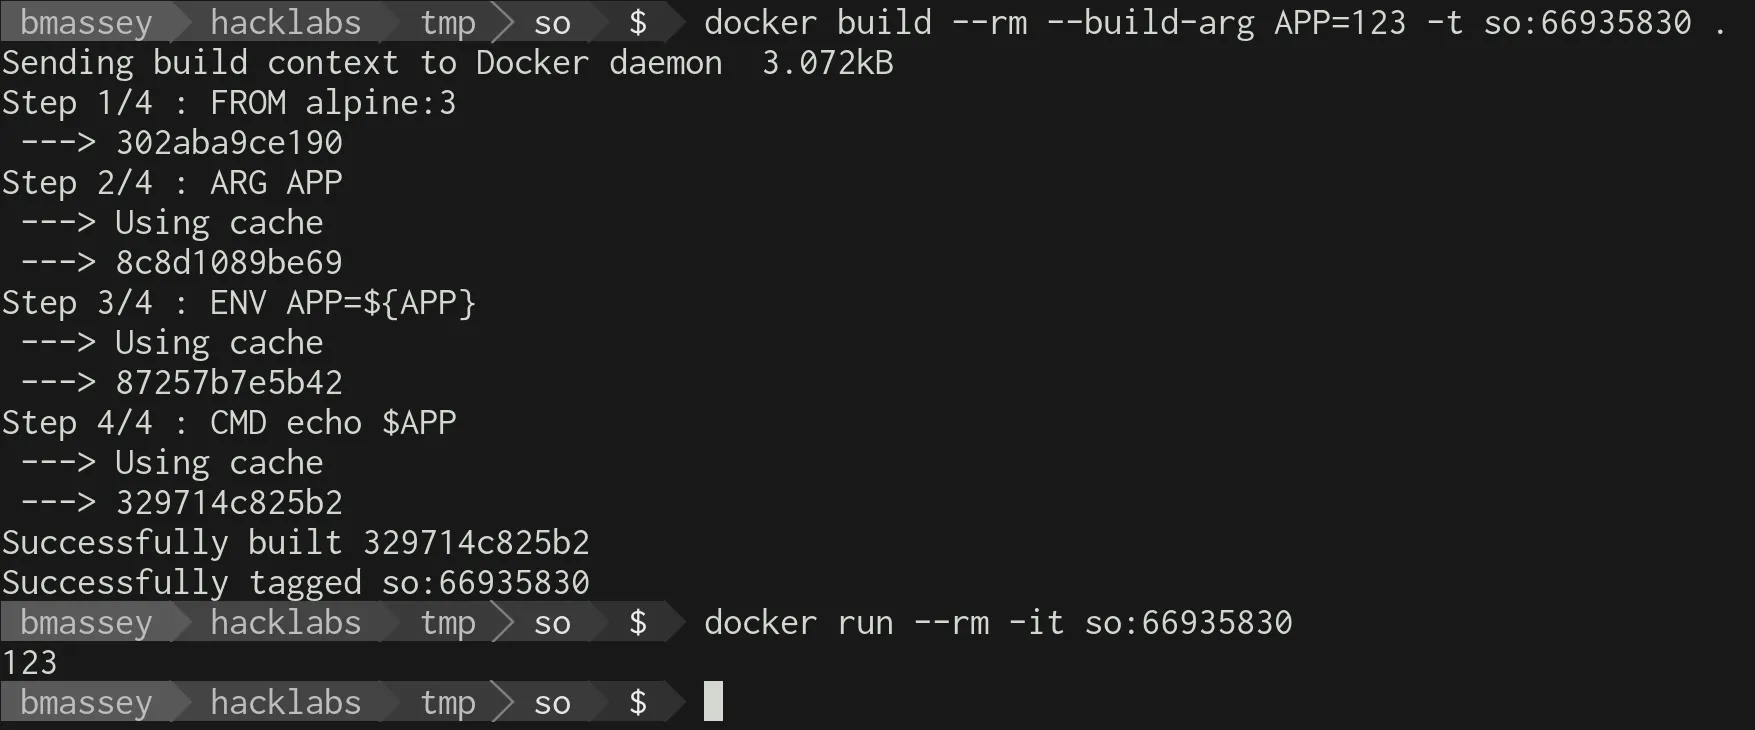Click the dollar sign in the first prompt
Screen dimensions: 1755x730
(638, 22)
